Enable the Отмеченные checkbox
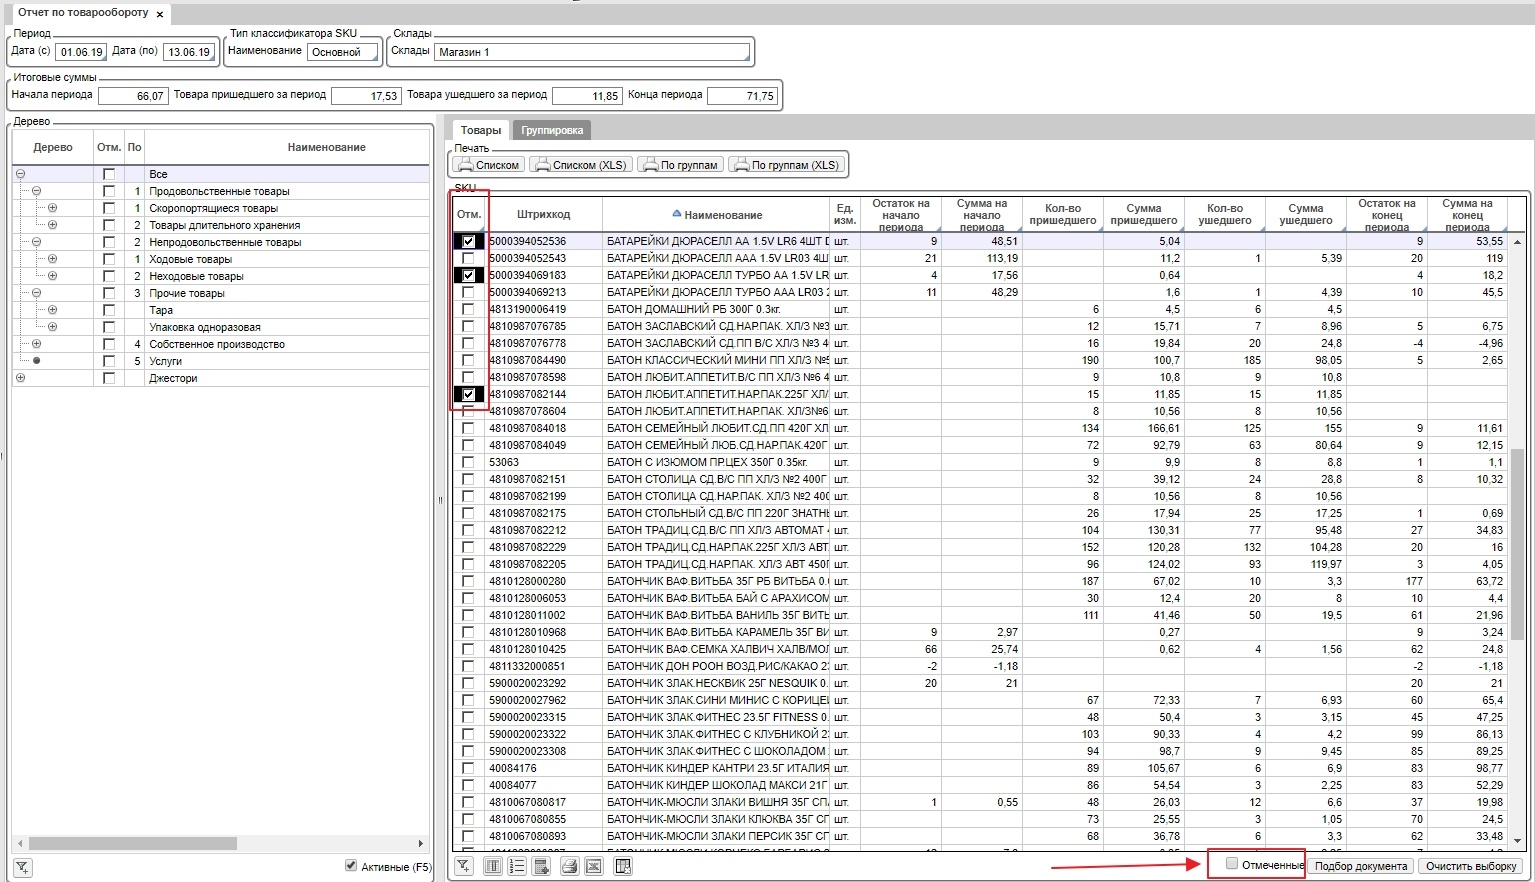 point(1232,864)
